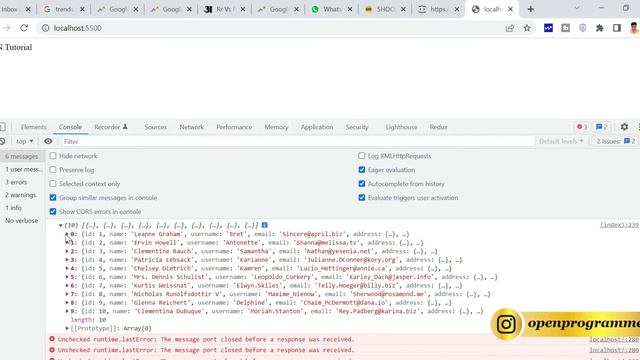
Task: Open the top context dropdown
Action: pos(24,141)
